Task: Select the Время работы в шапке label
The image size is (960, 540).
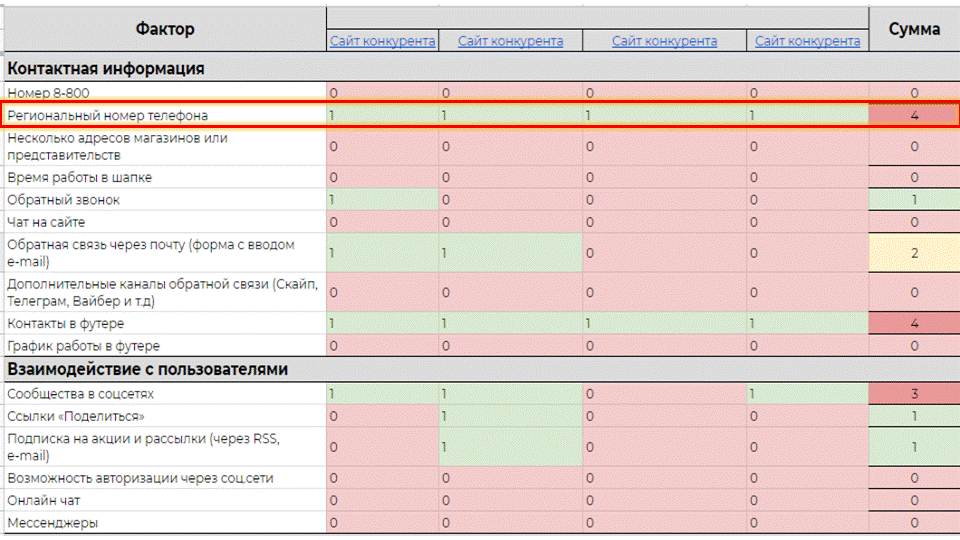Action: coord(80,178)
